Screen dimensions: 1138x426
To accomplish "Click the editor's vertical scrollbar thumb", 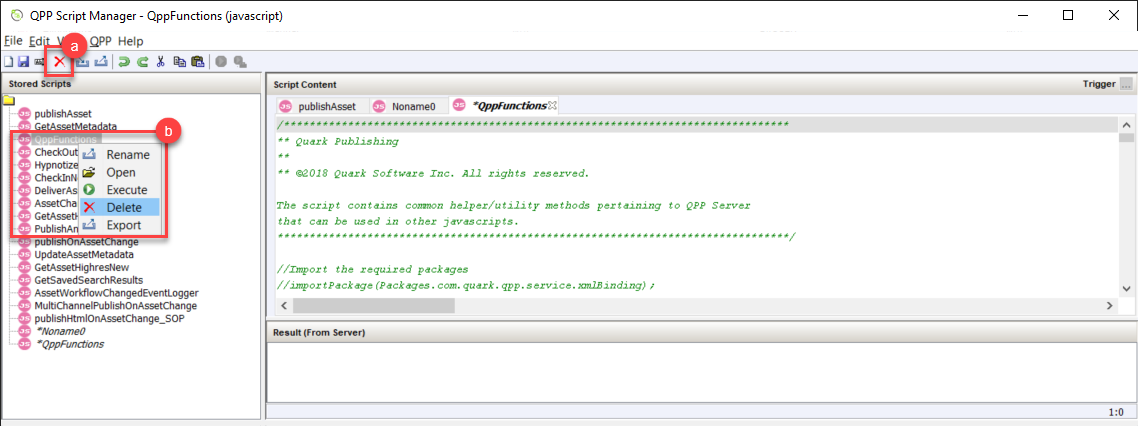I will click(x=1126, y=137).
